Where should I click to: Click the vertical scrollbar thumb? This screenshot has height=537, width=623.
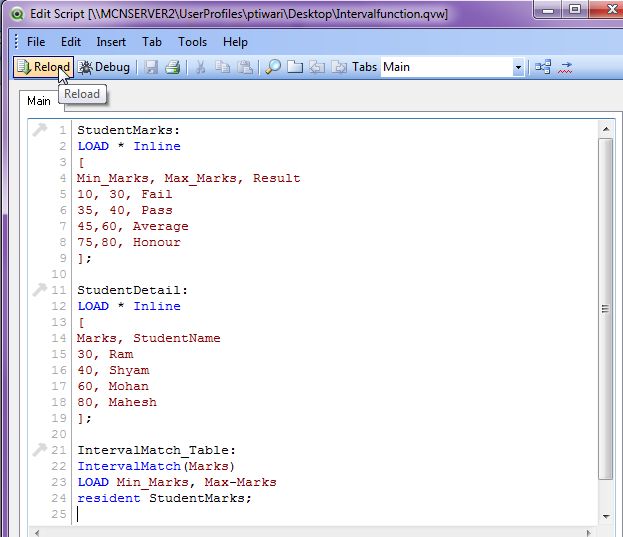pos(606,309)
